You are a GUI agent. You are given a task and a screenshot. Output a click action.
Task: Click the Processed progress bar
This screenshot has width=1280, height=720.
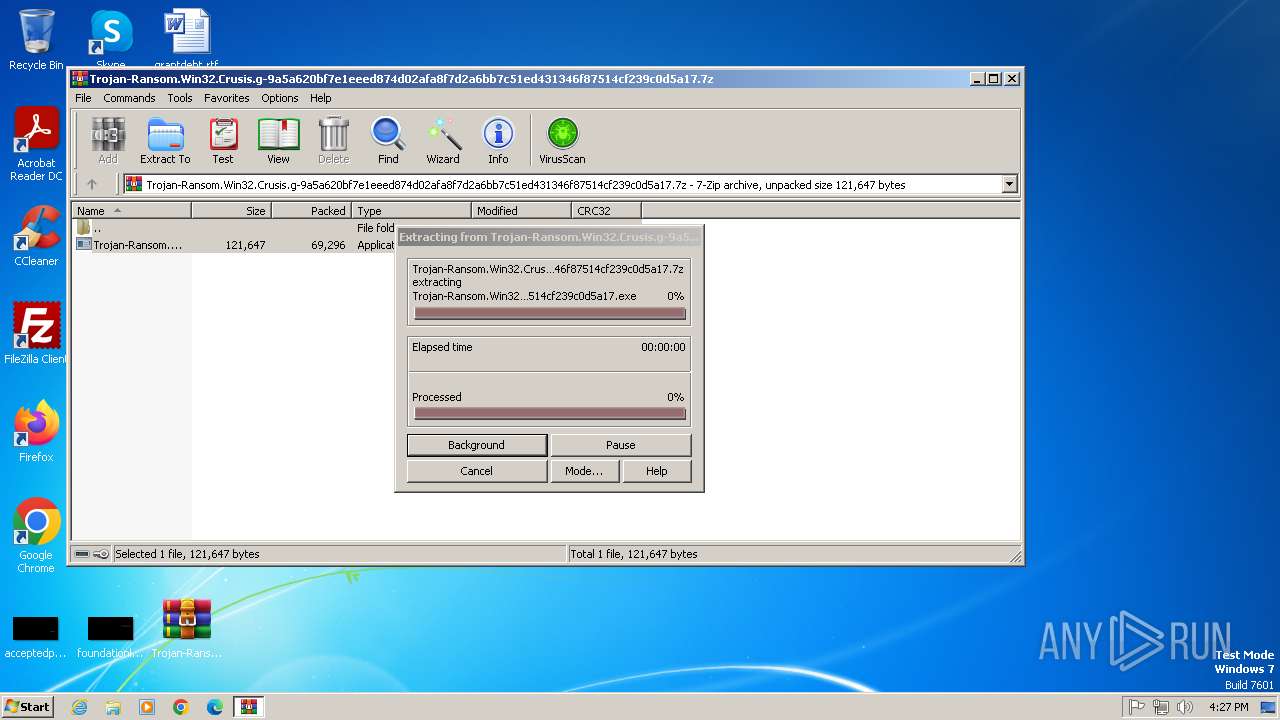[550, 413]
